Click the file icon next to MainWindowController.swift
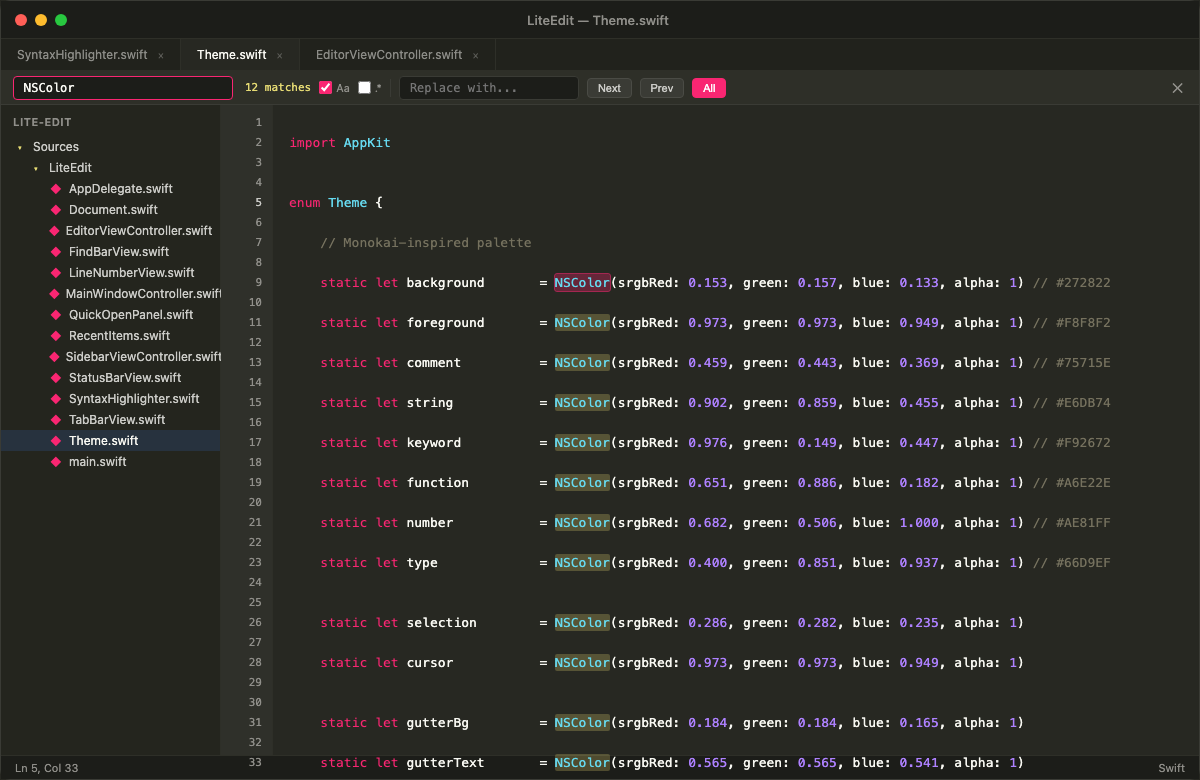Screen dimensions: 1200x780 click(55, 293)
